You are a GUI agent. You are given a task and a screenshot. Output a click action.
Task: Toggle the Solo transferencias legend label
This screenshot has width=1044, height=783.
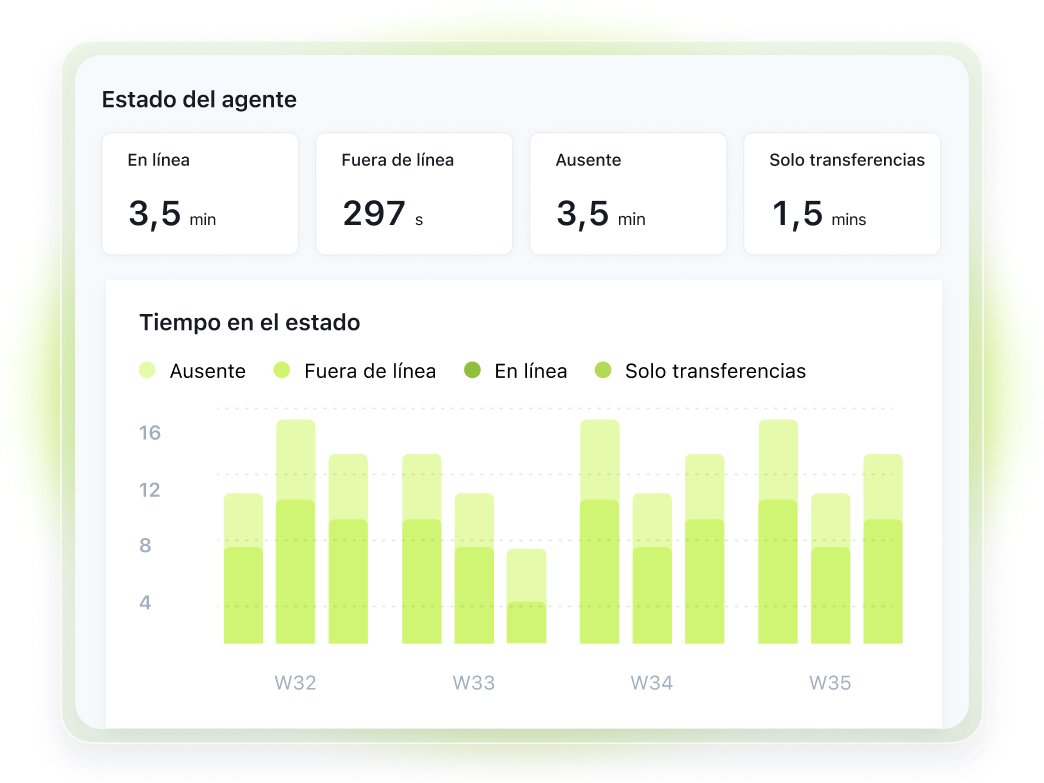point(715,371)
